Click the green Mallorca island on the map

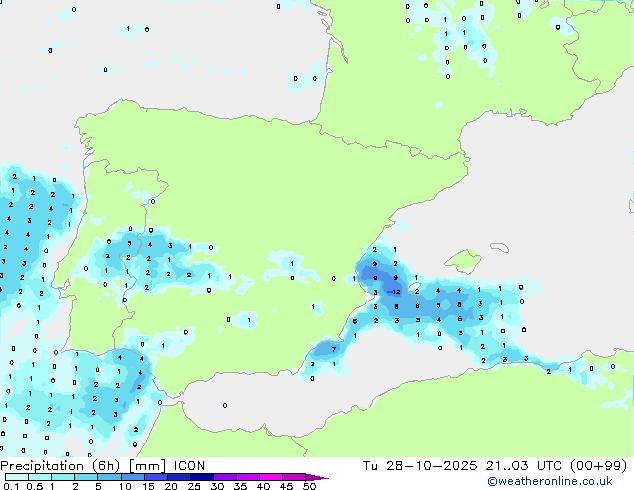464,261
